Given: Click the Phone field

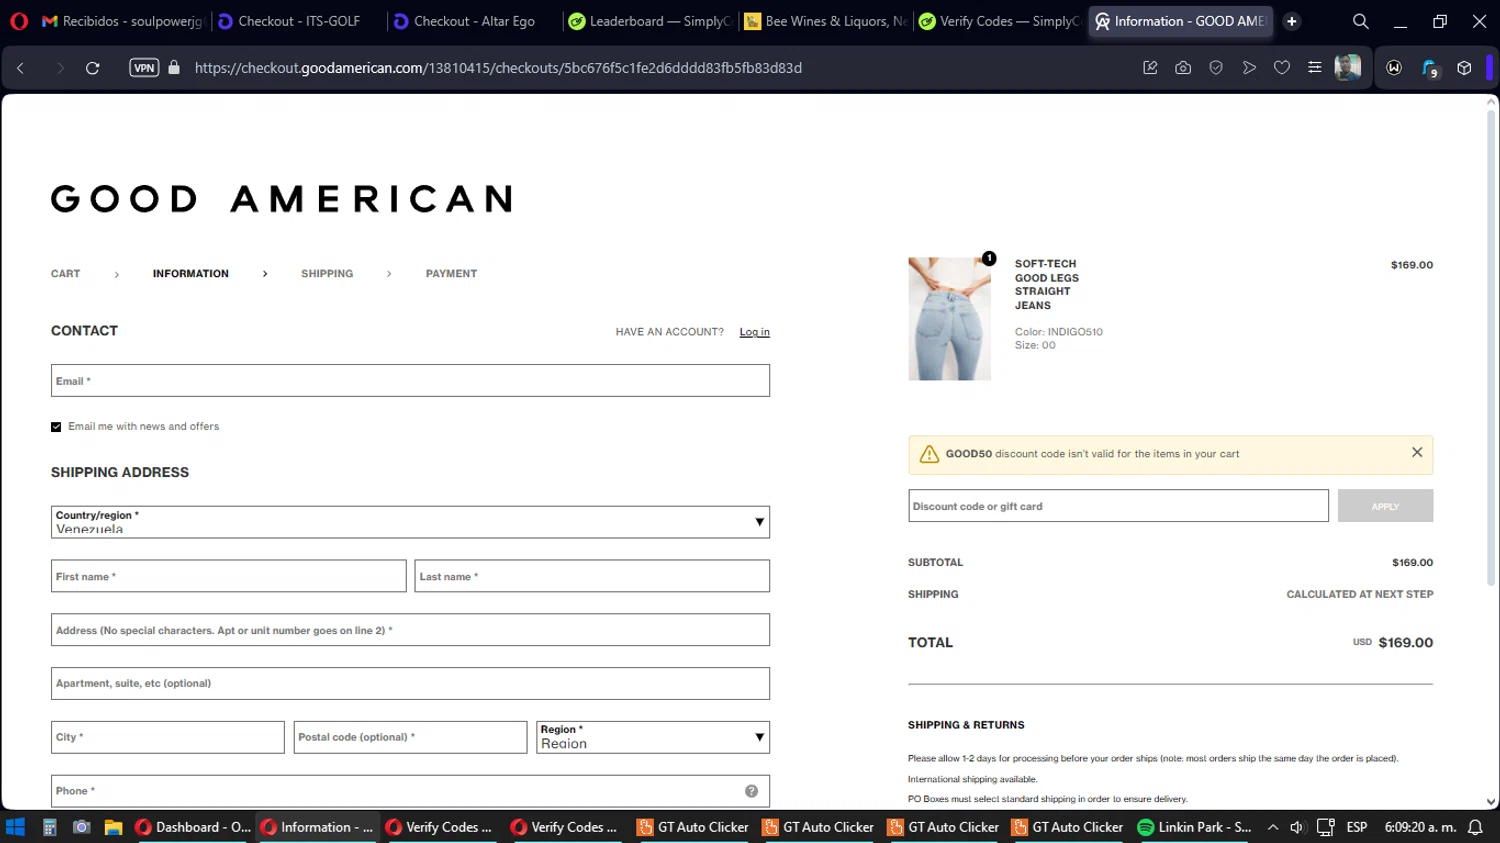Looking at the screenshot, I should [410, 791].
